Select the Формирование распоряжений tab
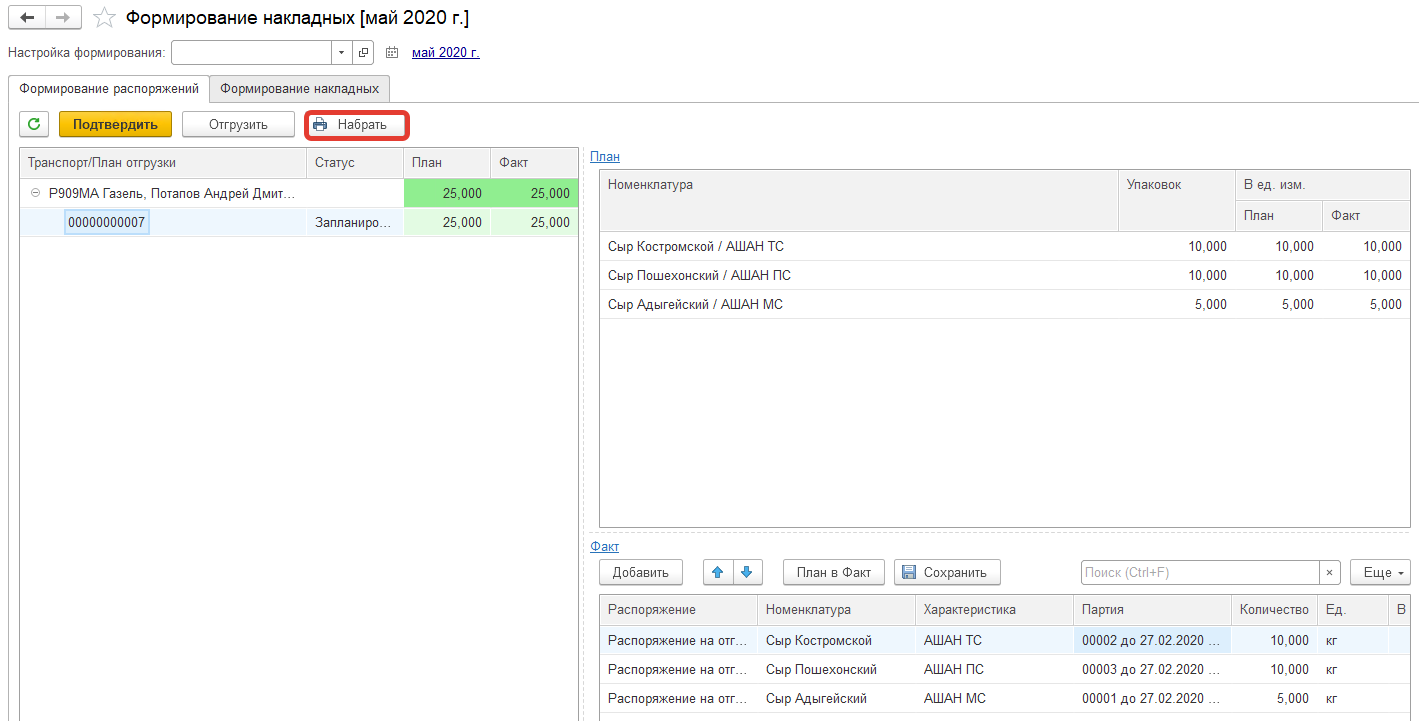The height and width of the screenshot is (721, 1419). point(109,88)
